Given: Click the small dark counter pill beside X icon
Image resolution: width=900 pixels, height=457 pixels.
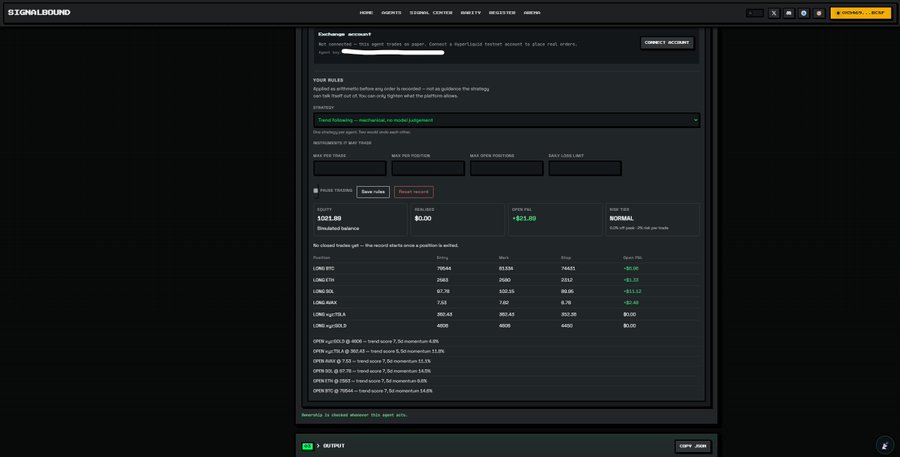Looking at the screenshot, I should click(755, 13).
